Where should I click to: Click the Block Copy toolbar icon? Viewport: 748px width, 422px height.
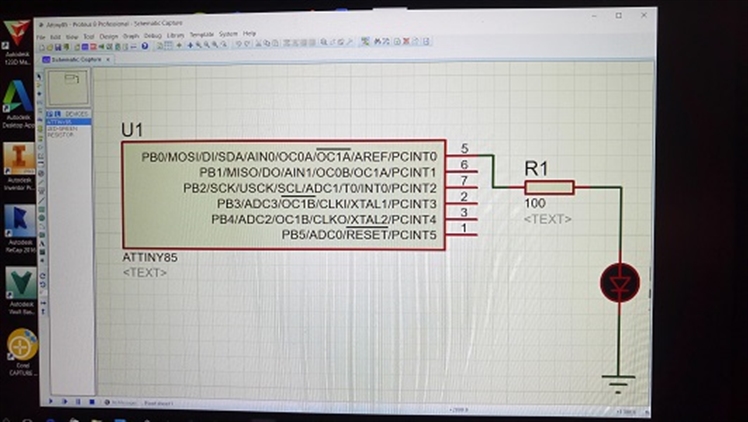(286, 43)
